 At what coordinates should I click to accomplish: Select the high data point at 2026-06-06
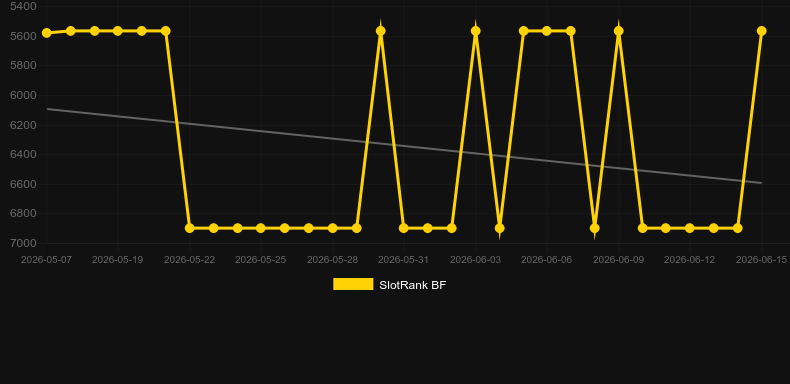(547, 31)
